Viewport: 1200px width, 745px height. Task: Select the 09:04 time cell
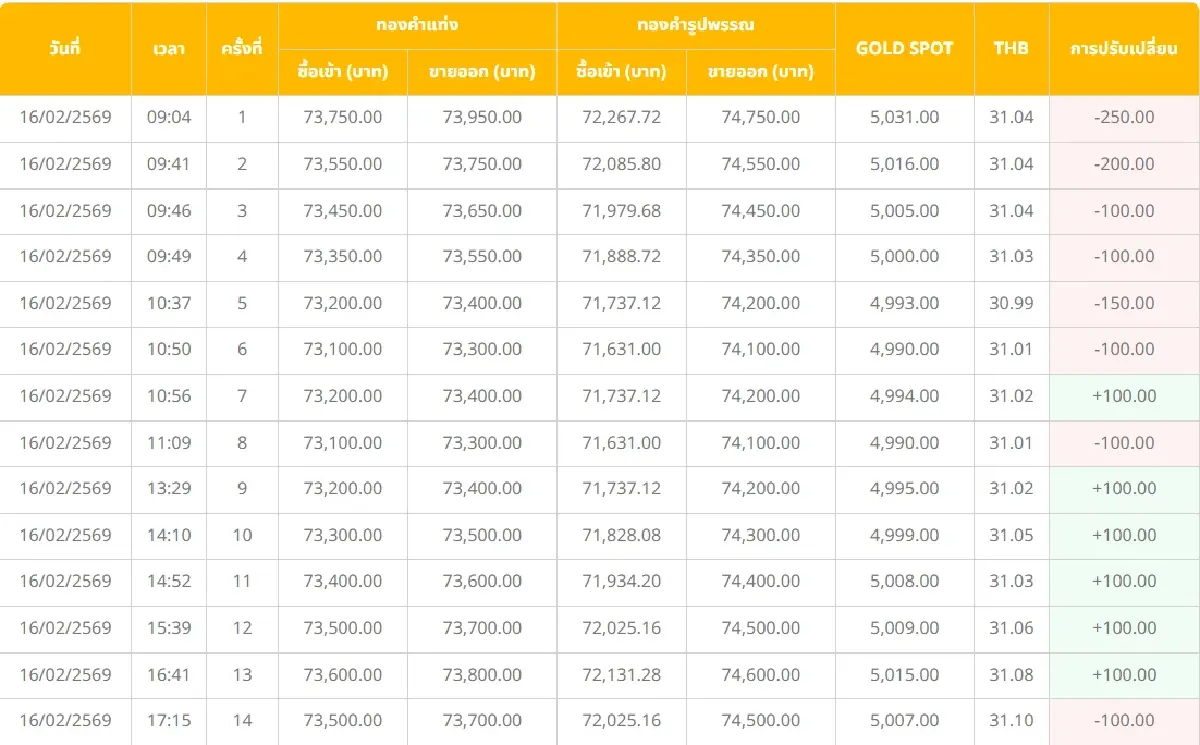click(169, 118)
